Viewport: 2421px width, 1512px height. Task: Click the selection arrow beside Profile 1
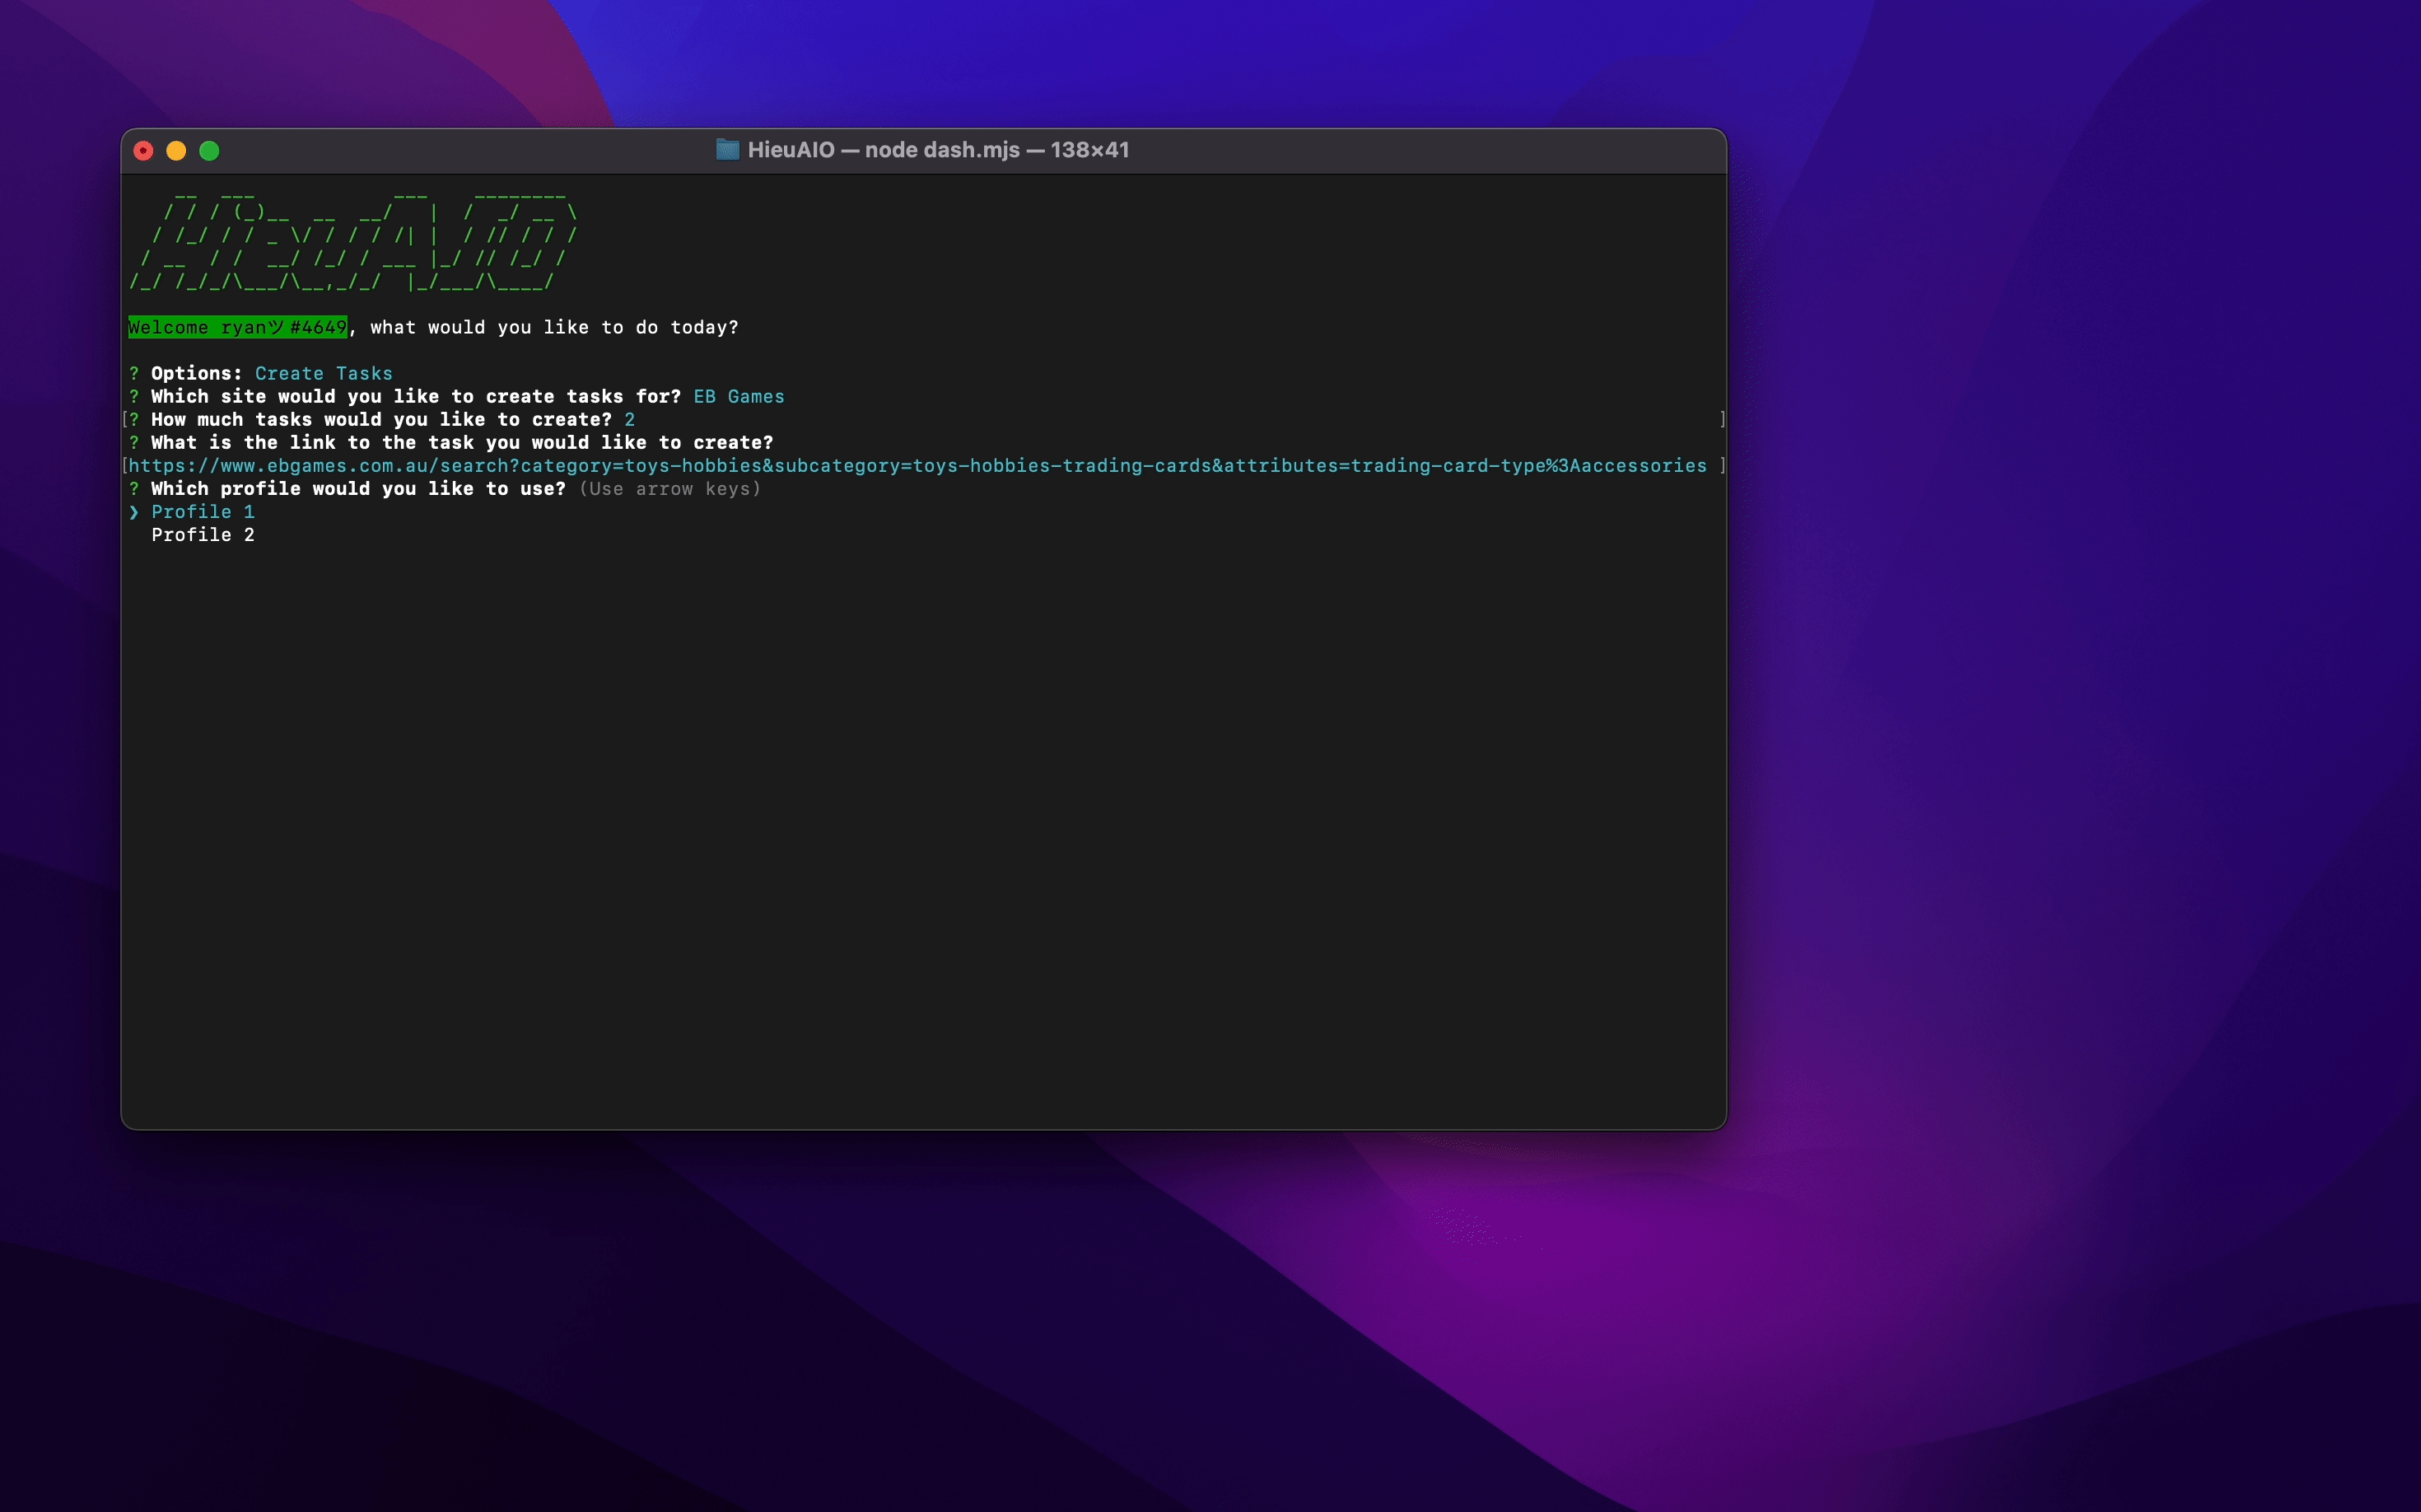[134, 512]
